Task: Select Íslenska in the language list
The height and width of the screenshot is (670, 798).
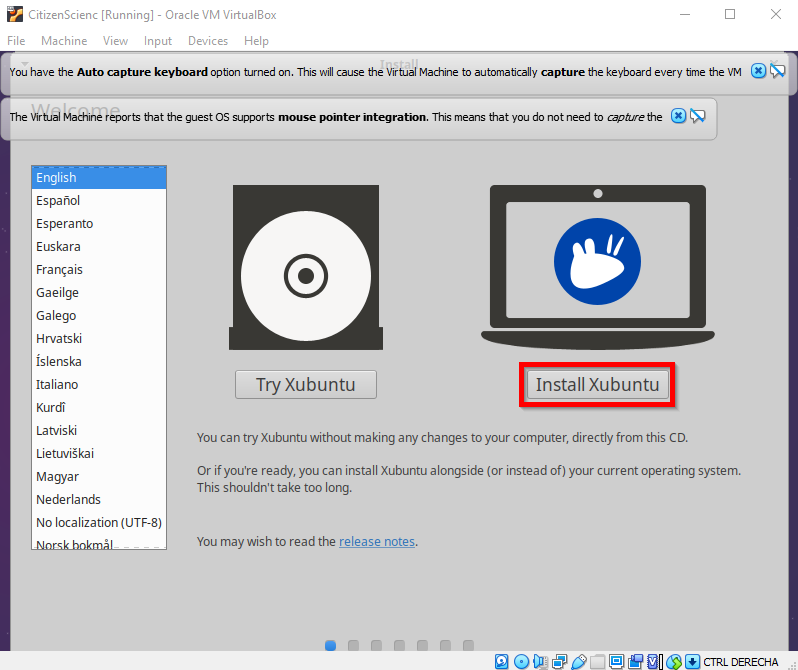Action: [99, 361]
